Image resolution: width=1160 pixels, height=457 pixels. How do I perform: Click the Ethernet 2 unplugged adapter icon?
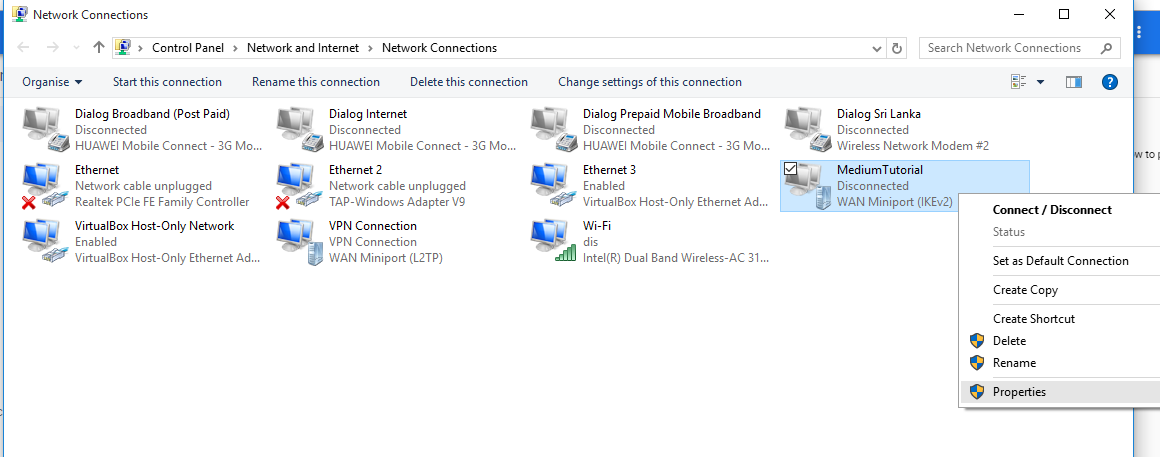[x=298, y=186]
